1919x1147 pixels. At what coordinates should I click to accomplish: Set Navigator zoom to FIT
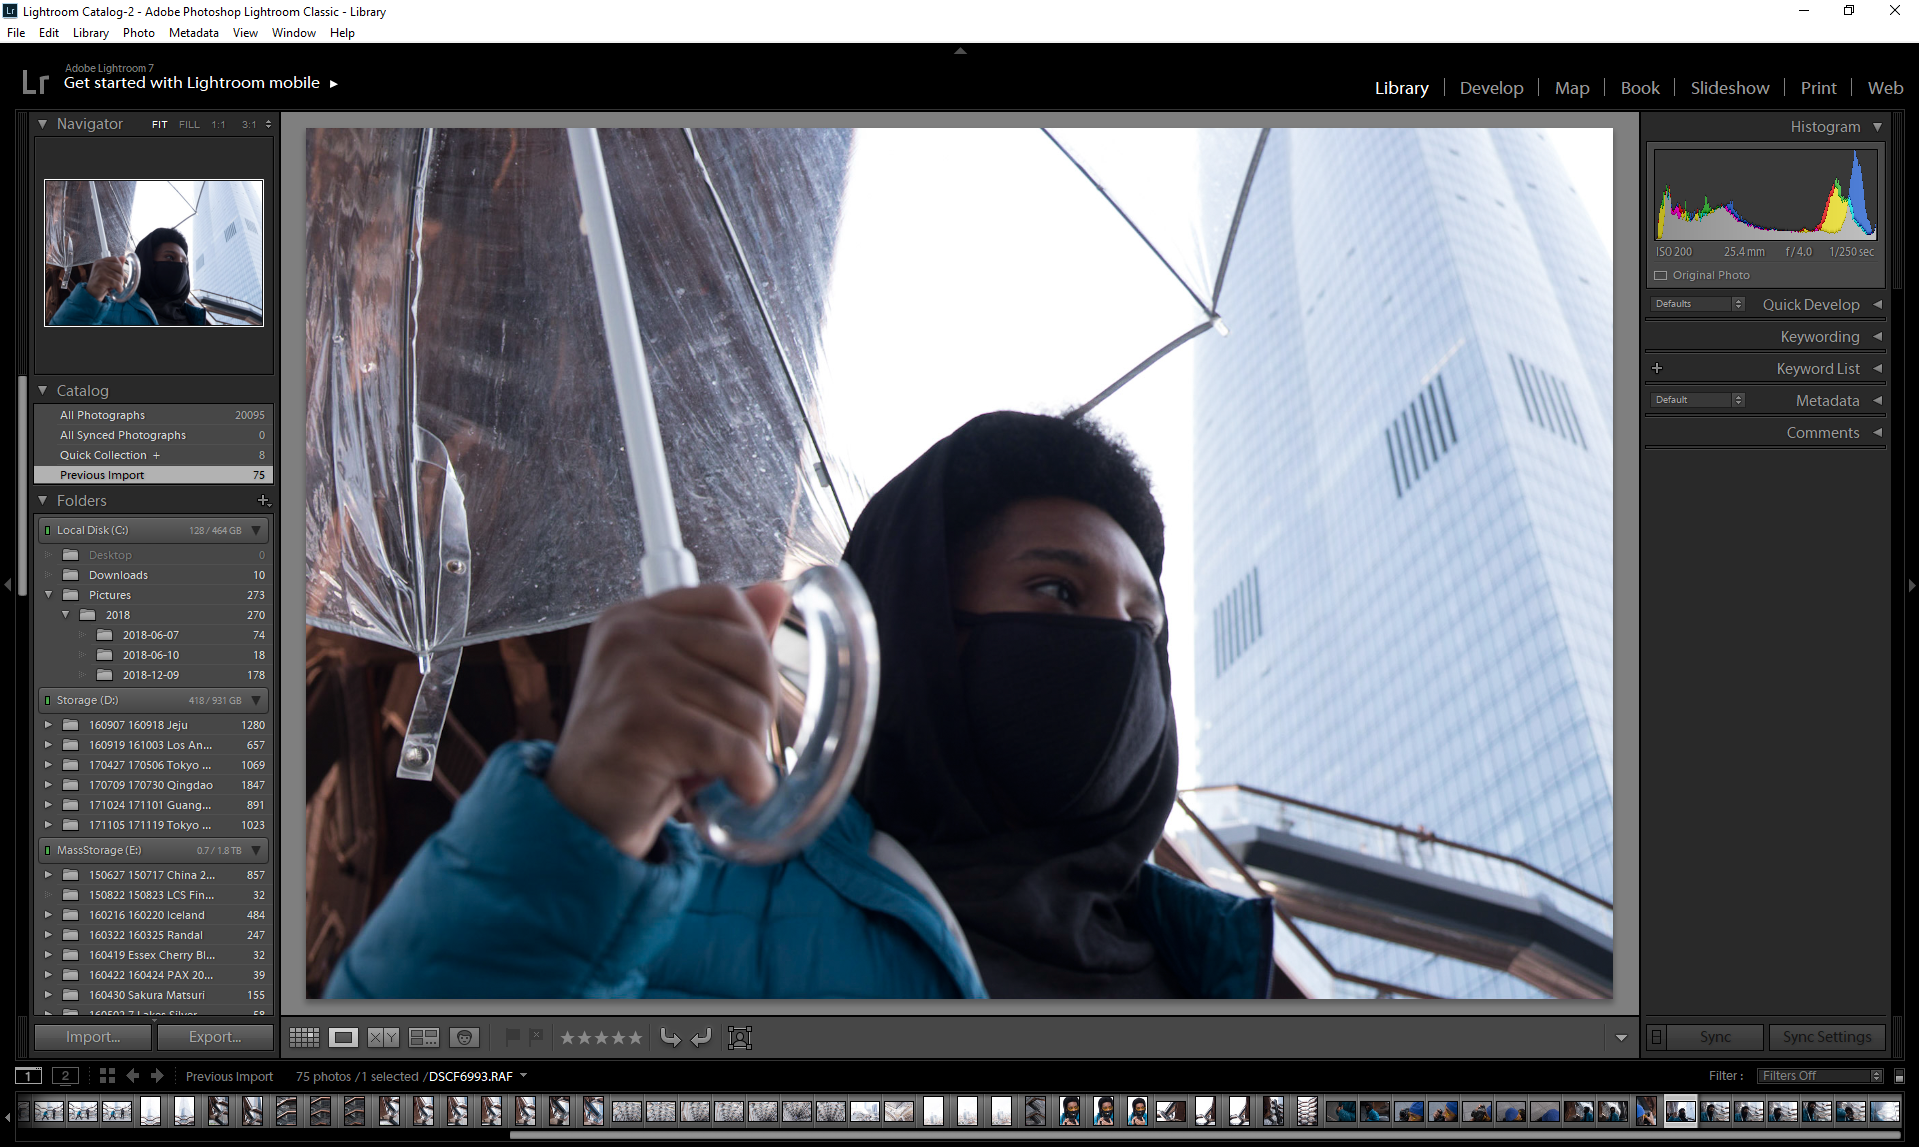159,125
